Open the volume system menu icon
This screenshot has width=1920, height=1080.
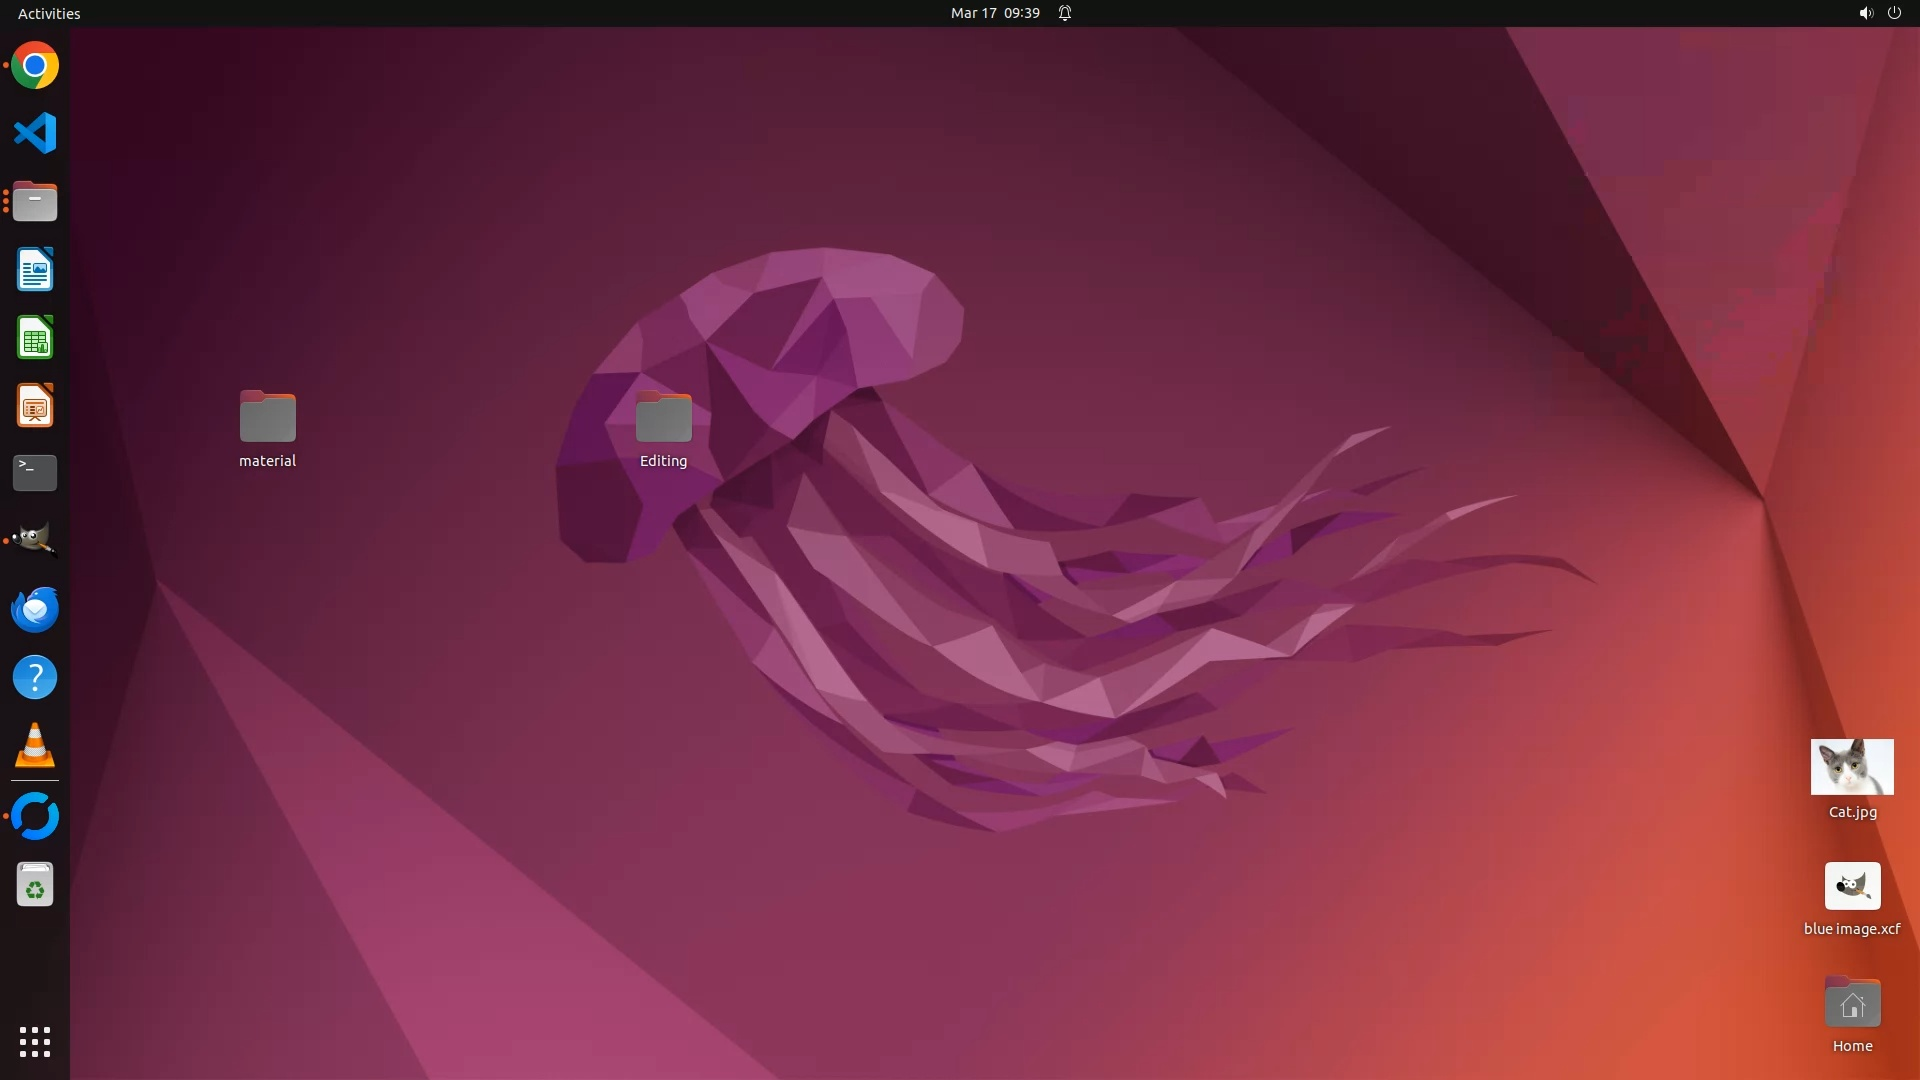pyautogui.click(x=1865, y=13)
